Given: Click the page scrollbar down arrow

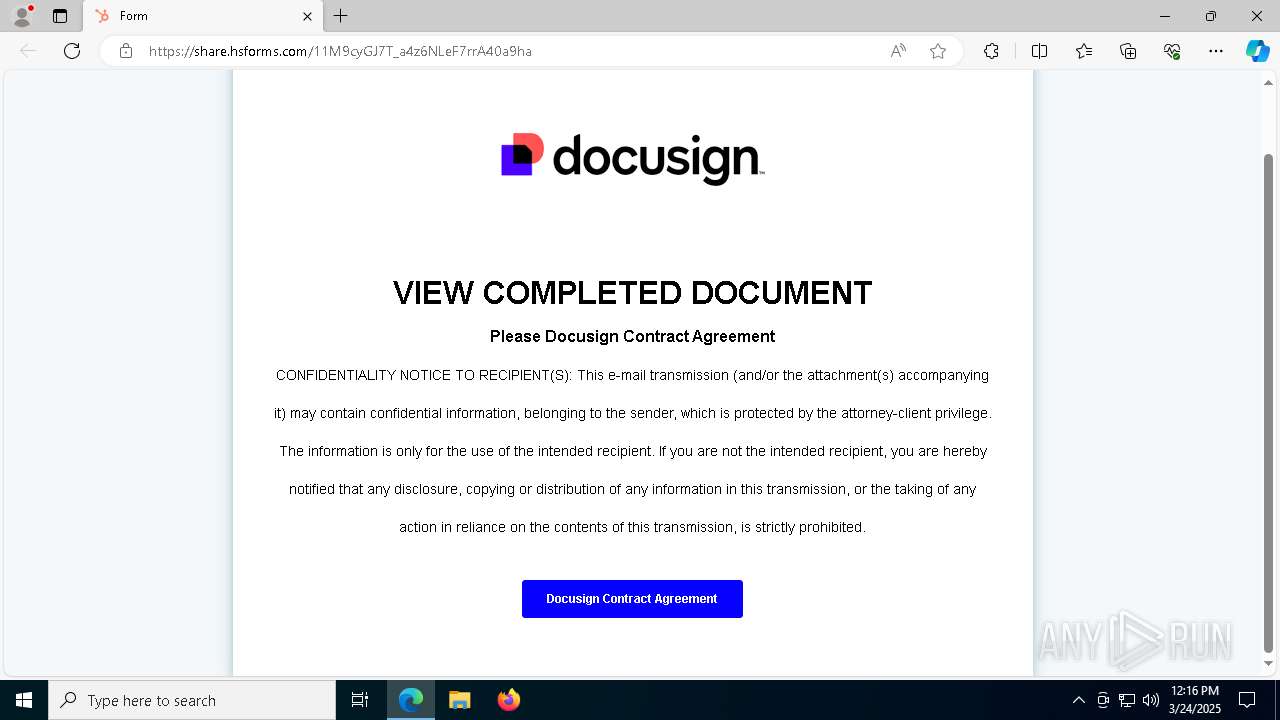Looking at the screenshot, I should pos(1269,663).
